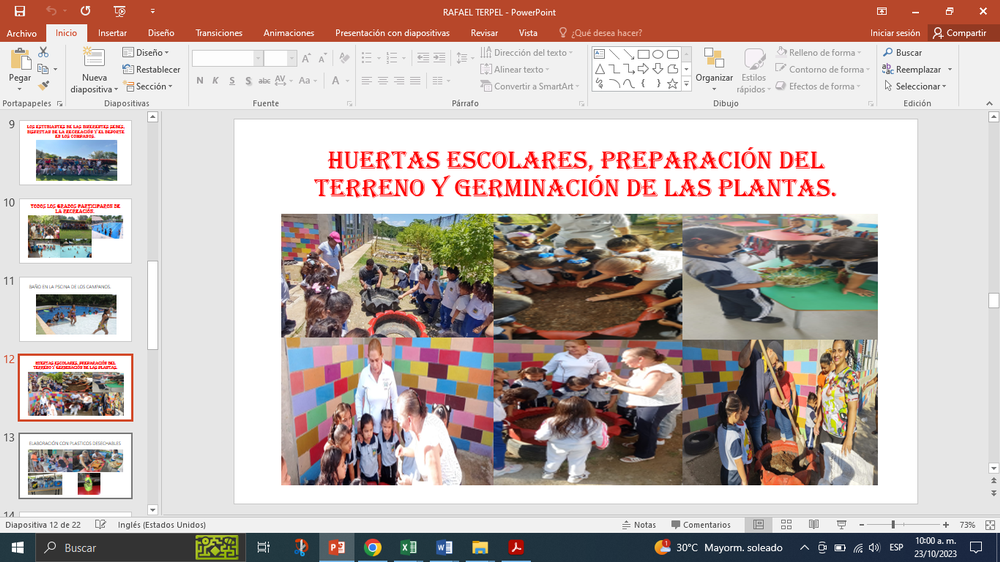The height and width of the screenshot is (562, 1000).
Task: Open the Sección dropdown
Action: point(147,87)
